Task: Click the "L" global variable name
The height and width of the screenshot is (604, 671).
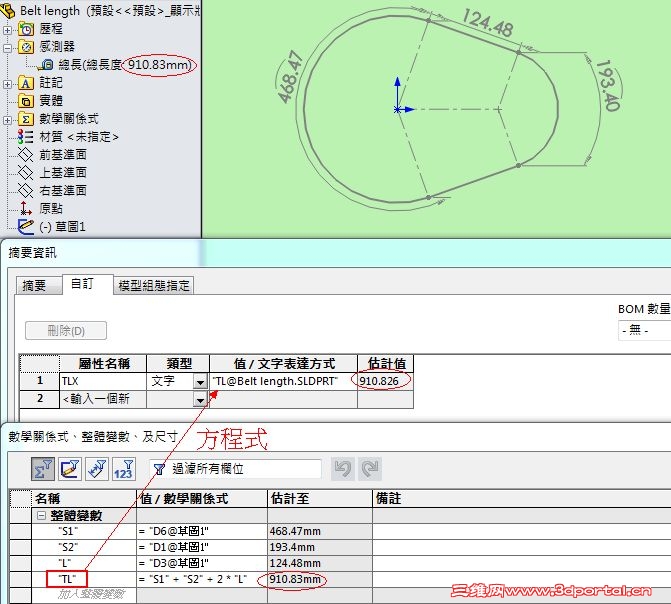Action: pyautogui.click(x=65, y=563)
